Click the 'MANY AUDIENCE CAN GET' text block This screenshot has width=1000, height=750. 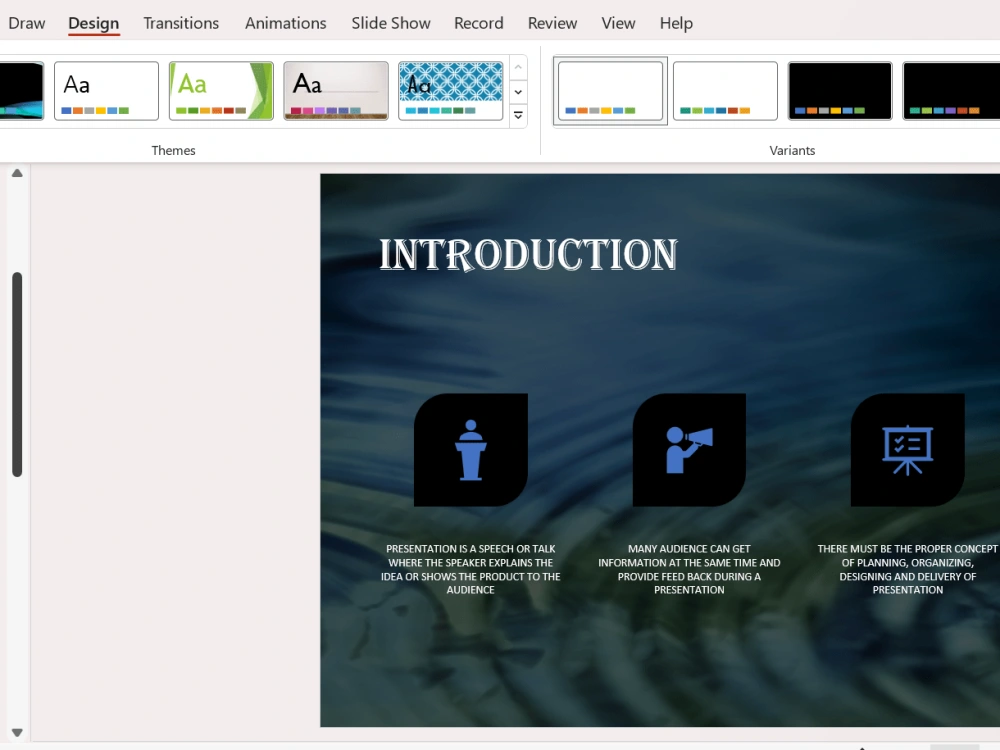(689, 569)
